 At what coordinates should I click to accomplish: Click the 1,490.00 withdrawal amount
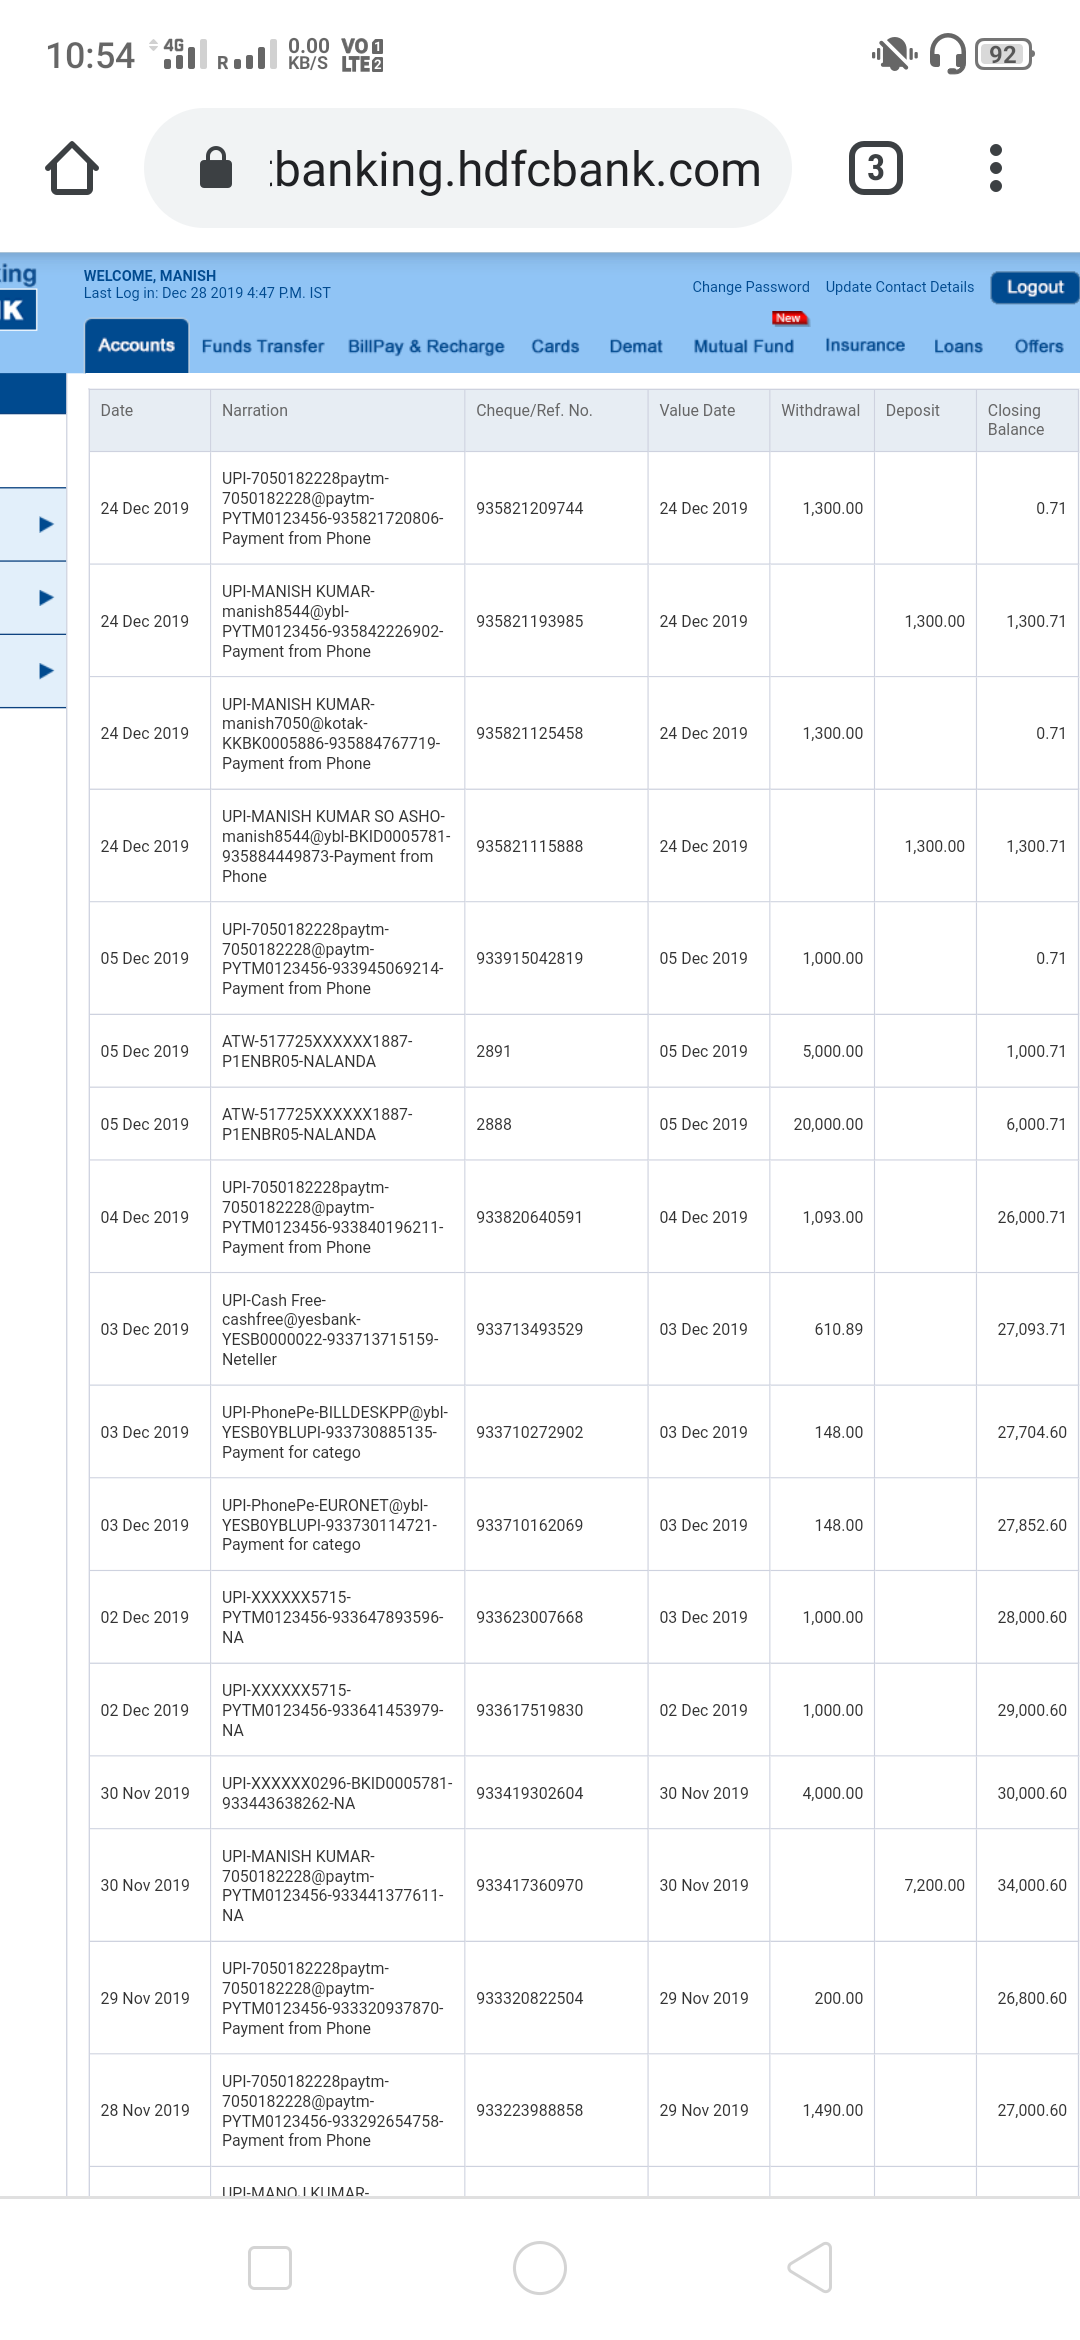pyautogui.click(x=833, y=2110)
